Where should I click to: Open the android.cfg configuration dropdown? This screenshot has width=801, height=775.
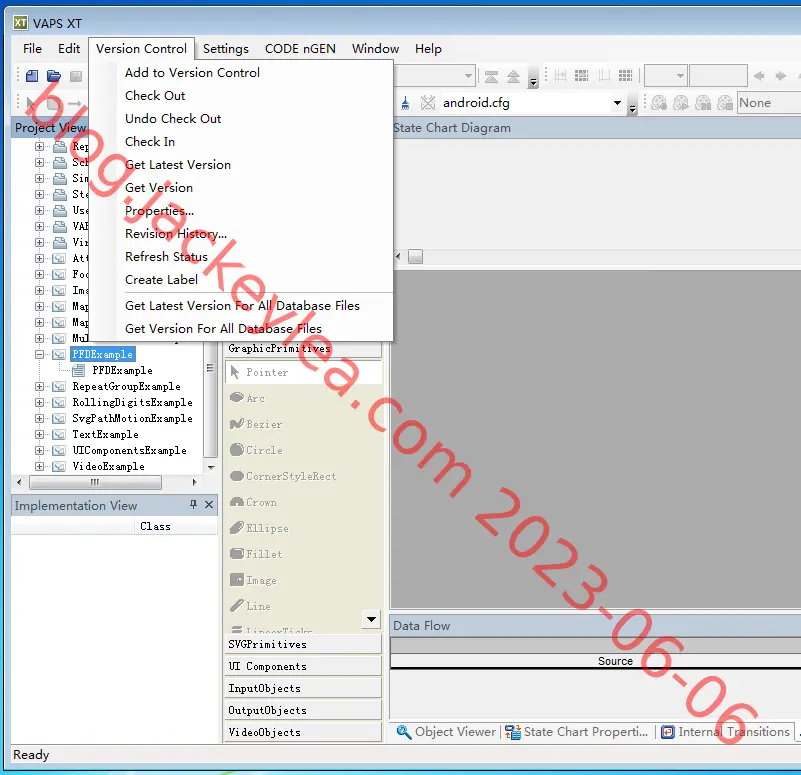617,103
